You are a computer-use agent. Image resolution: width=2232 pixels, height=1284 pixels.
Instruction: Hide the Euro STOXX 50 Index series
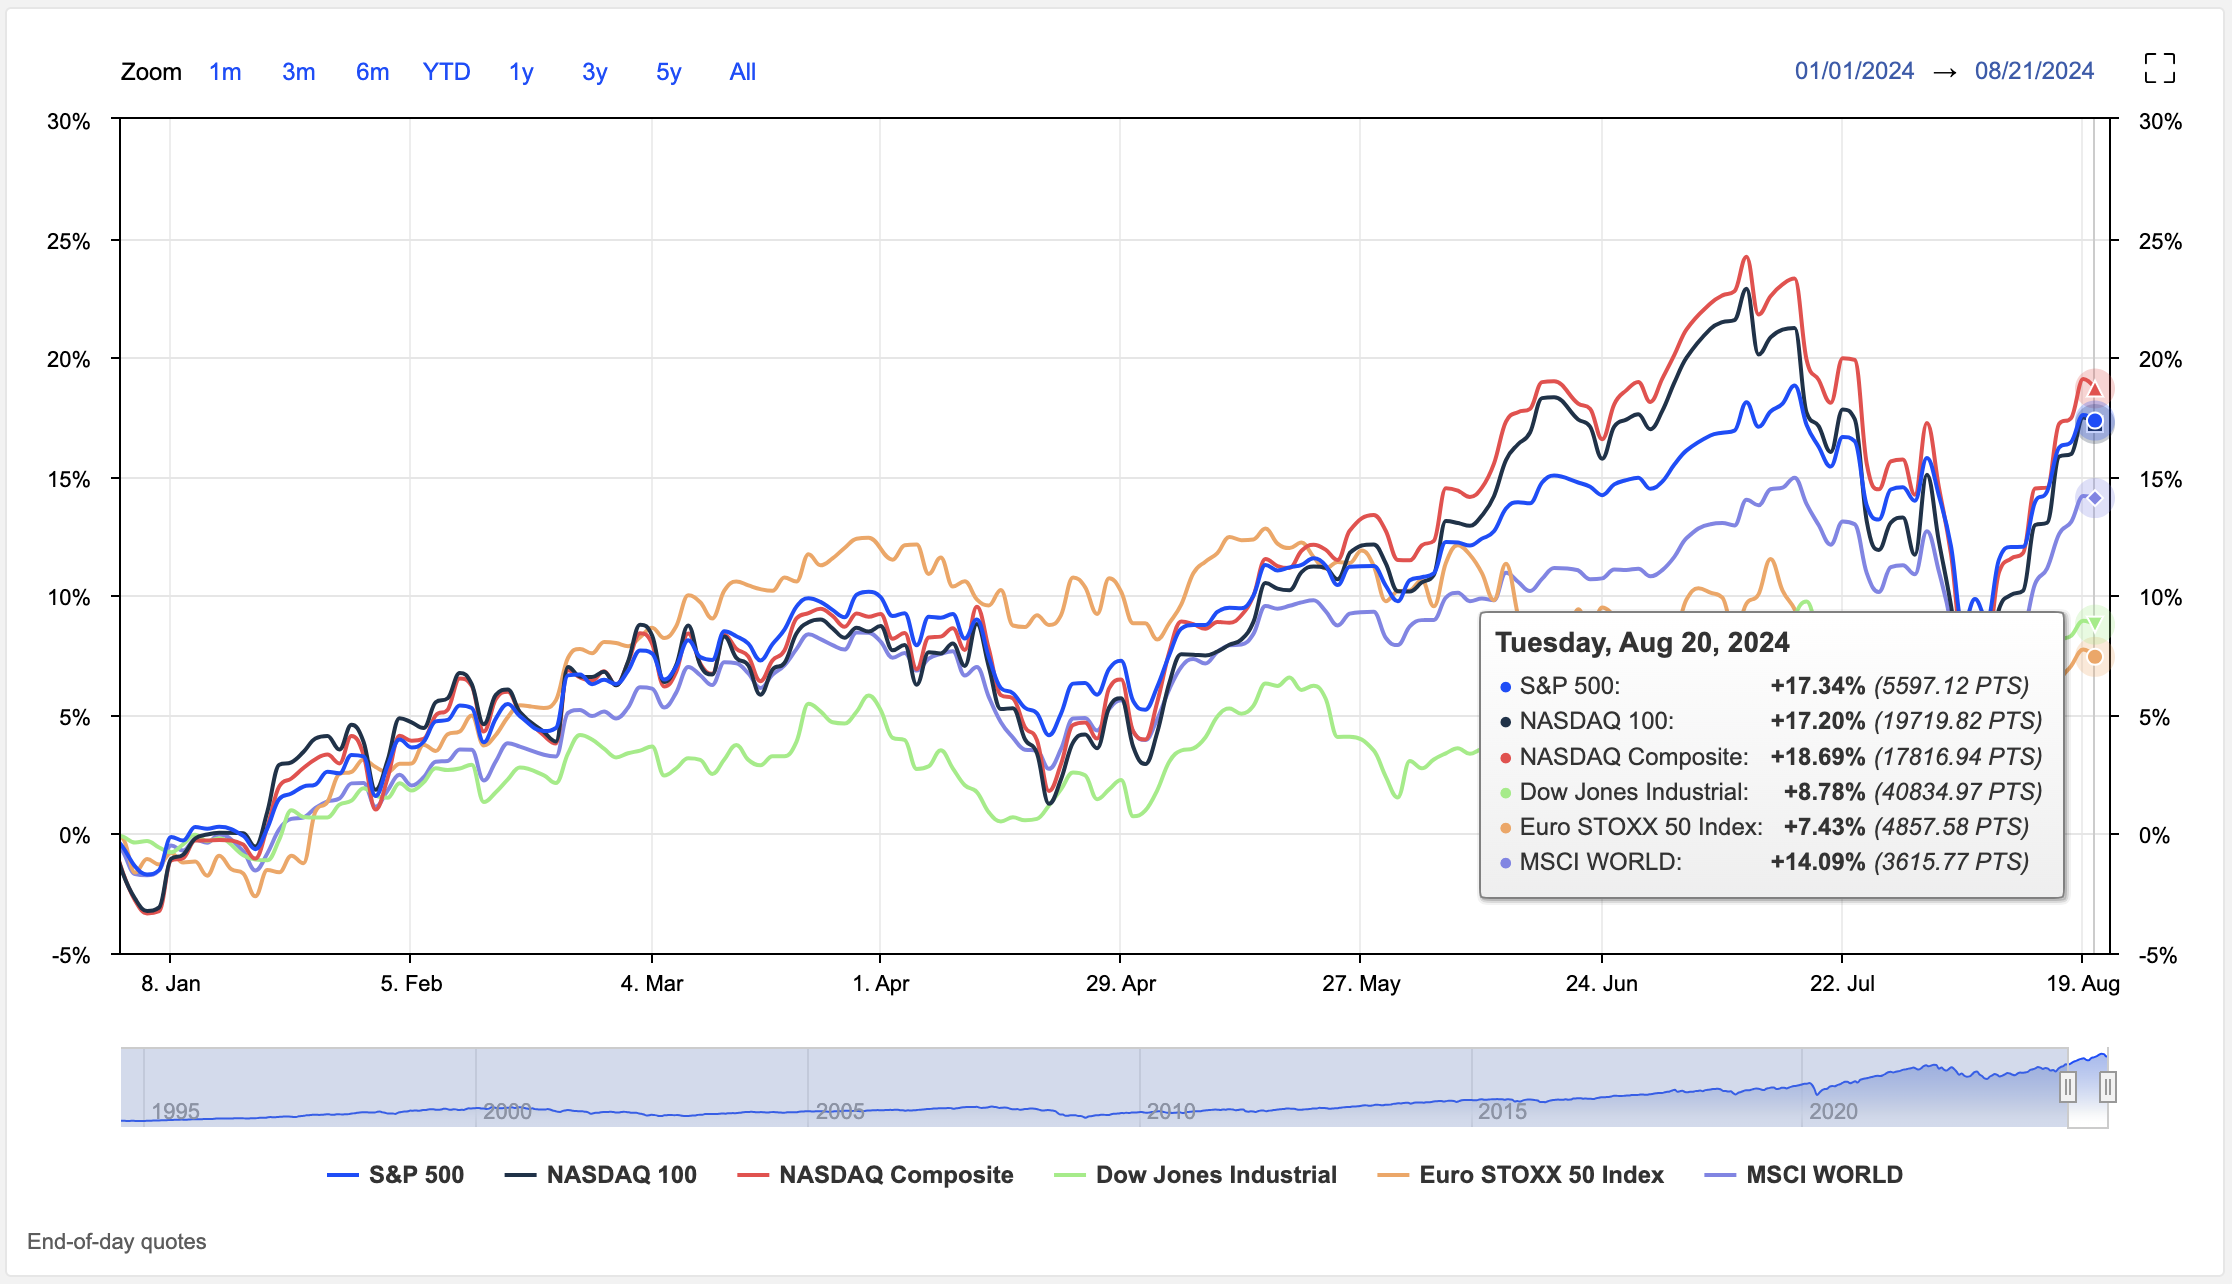1540,1175
